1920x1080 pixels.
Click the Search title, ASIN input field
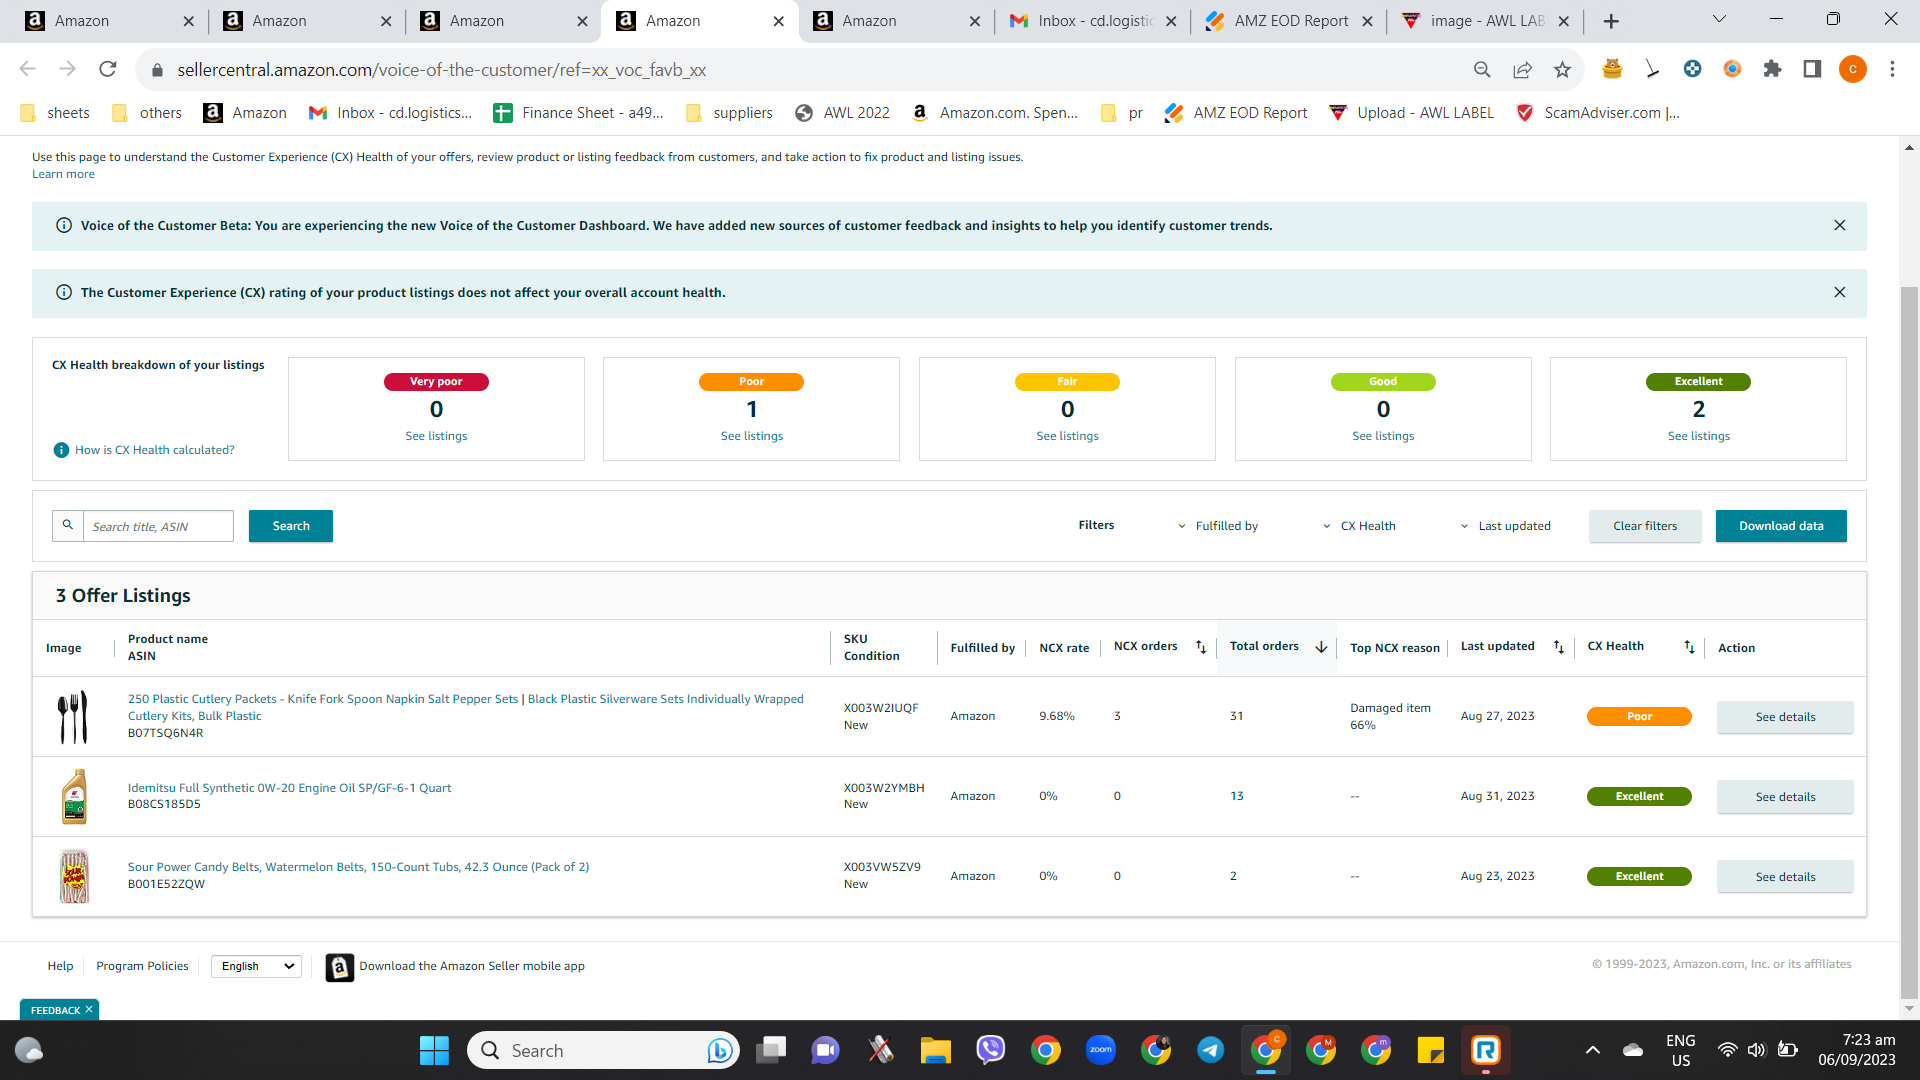[x=158, y=526]
